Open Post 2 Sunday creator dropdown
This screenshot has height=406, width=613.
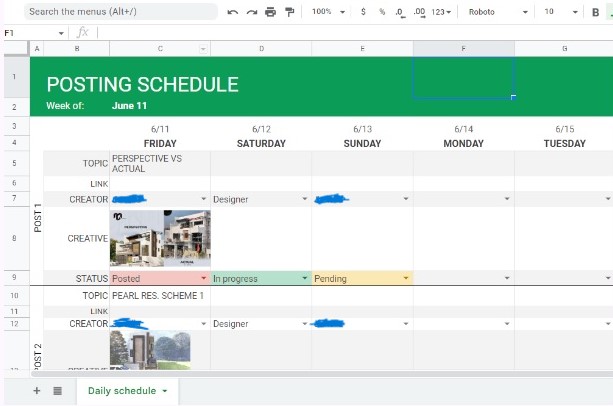[406, 324]
